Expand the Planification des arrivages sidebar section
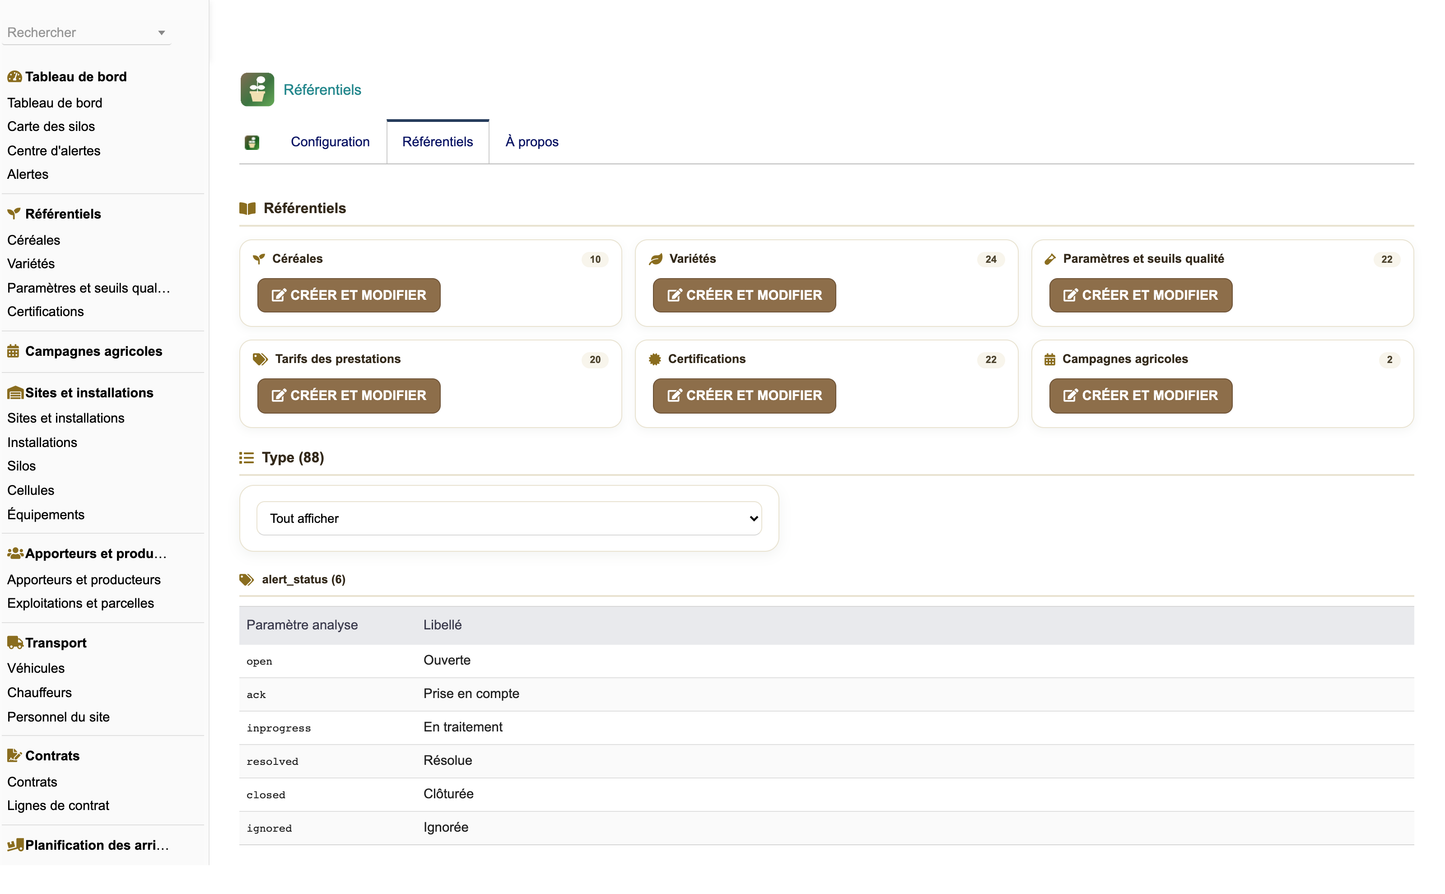Image resolution: width=1445 pixels, height=894 pixels. pyautogui.click(x=87, y=846)
